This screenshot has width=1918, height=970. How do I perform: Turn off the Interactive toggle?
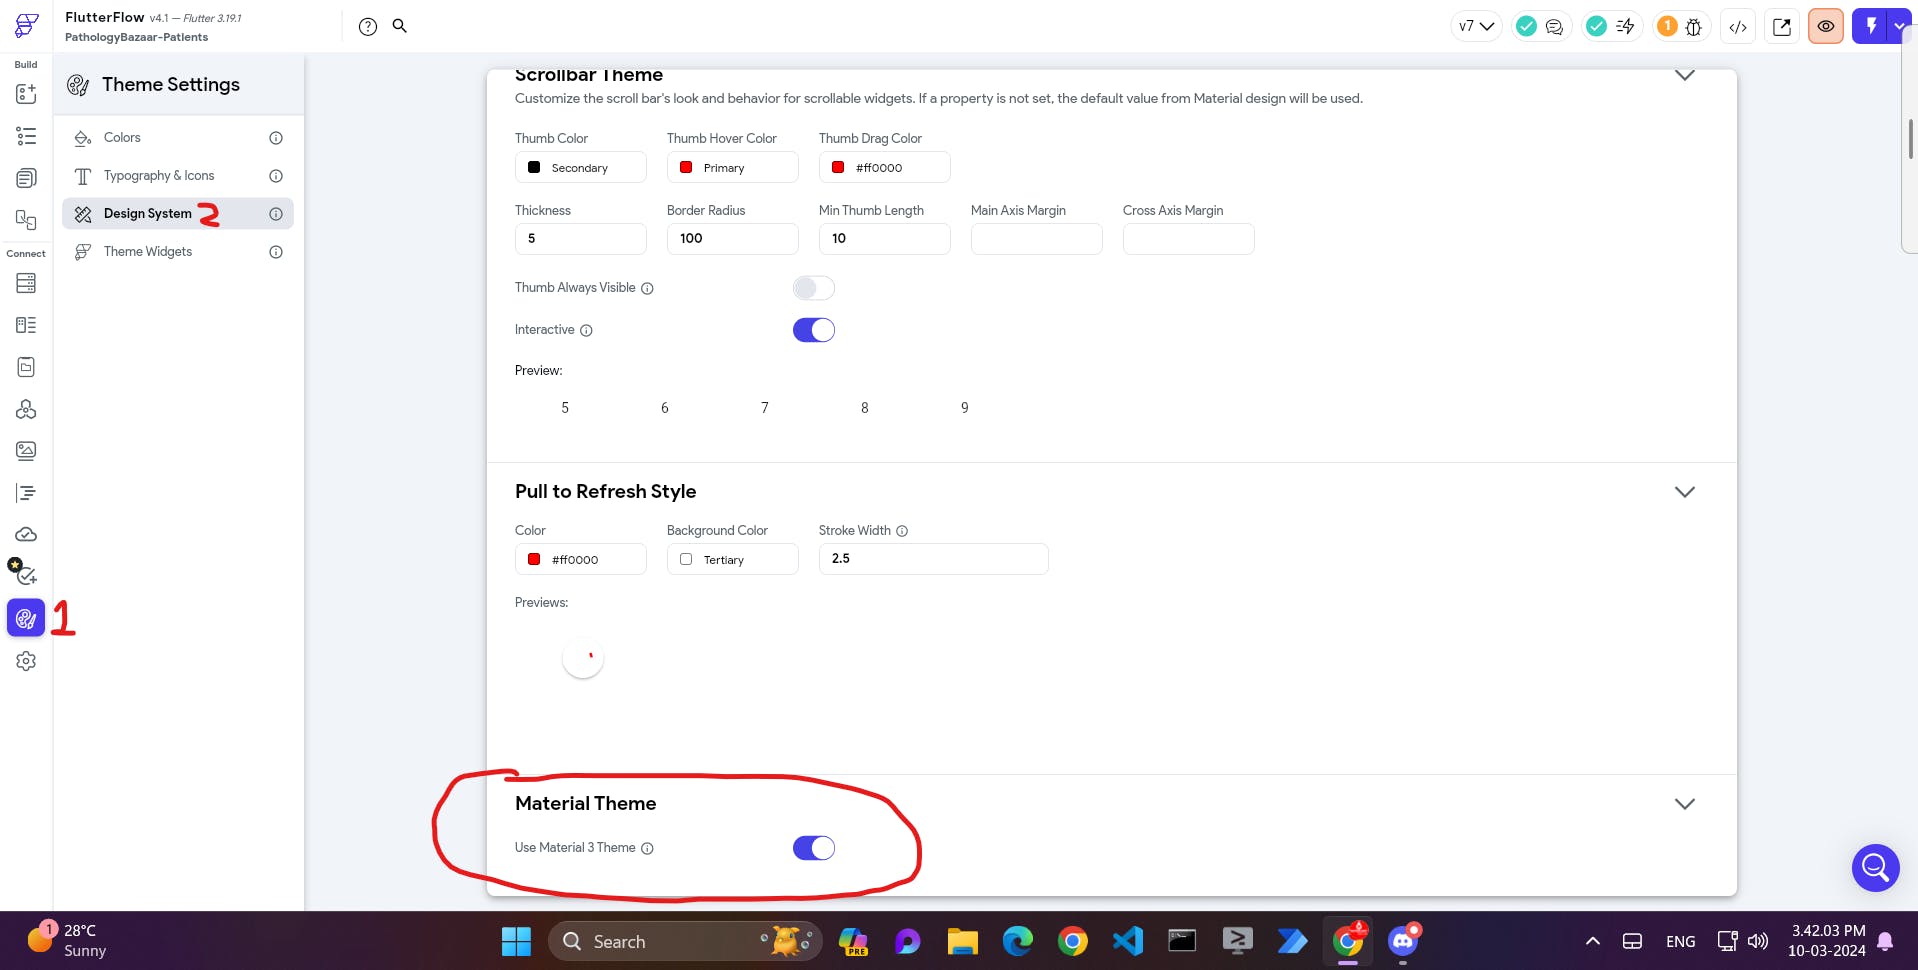pyautogui.click(x=814, y=330)
